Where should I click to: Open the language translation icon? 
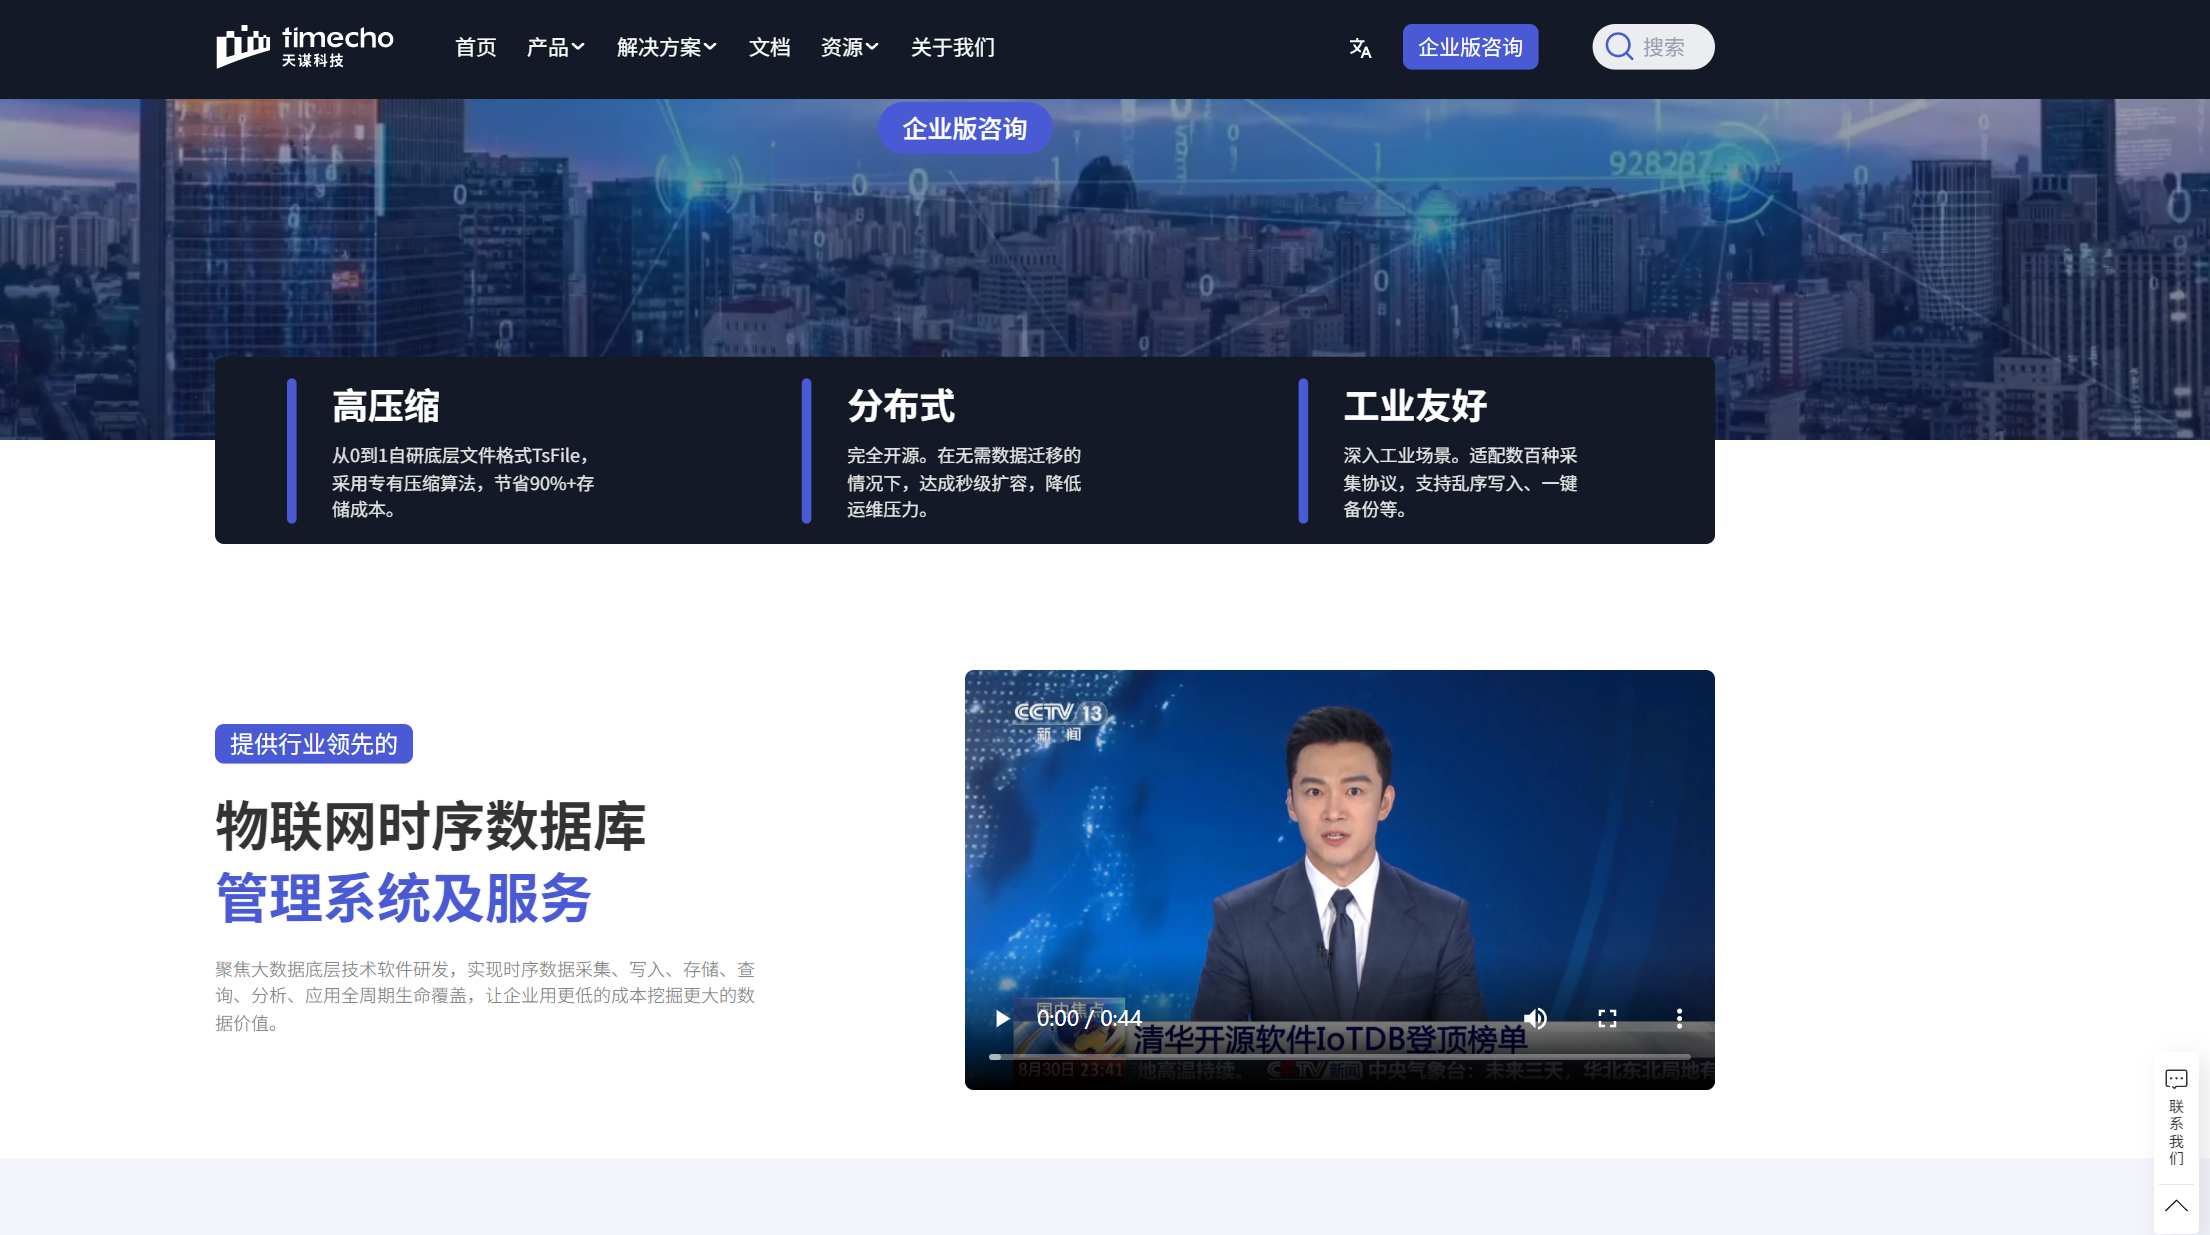point(1360,48)
